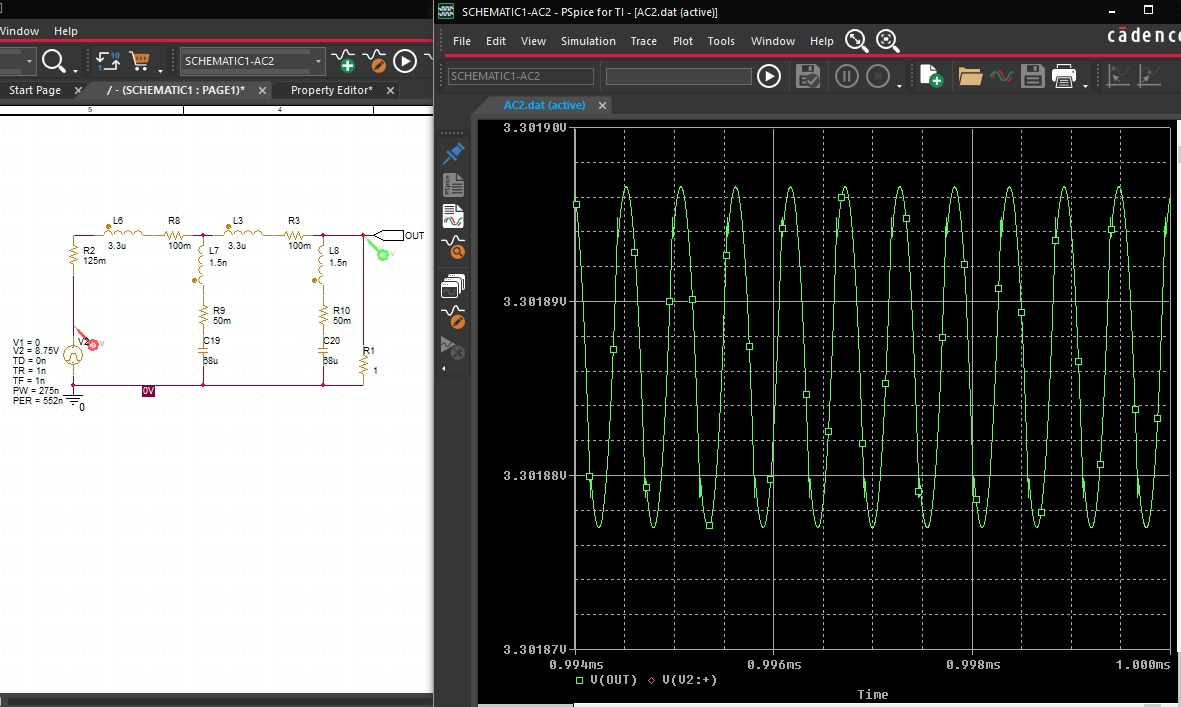Switch to the Property Editor tab

coord(331,90)
